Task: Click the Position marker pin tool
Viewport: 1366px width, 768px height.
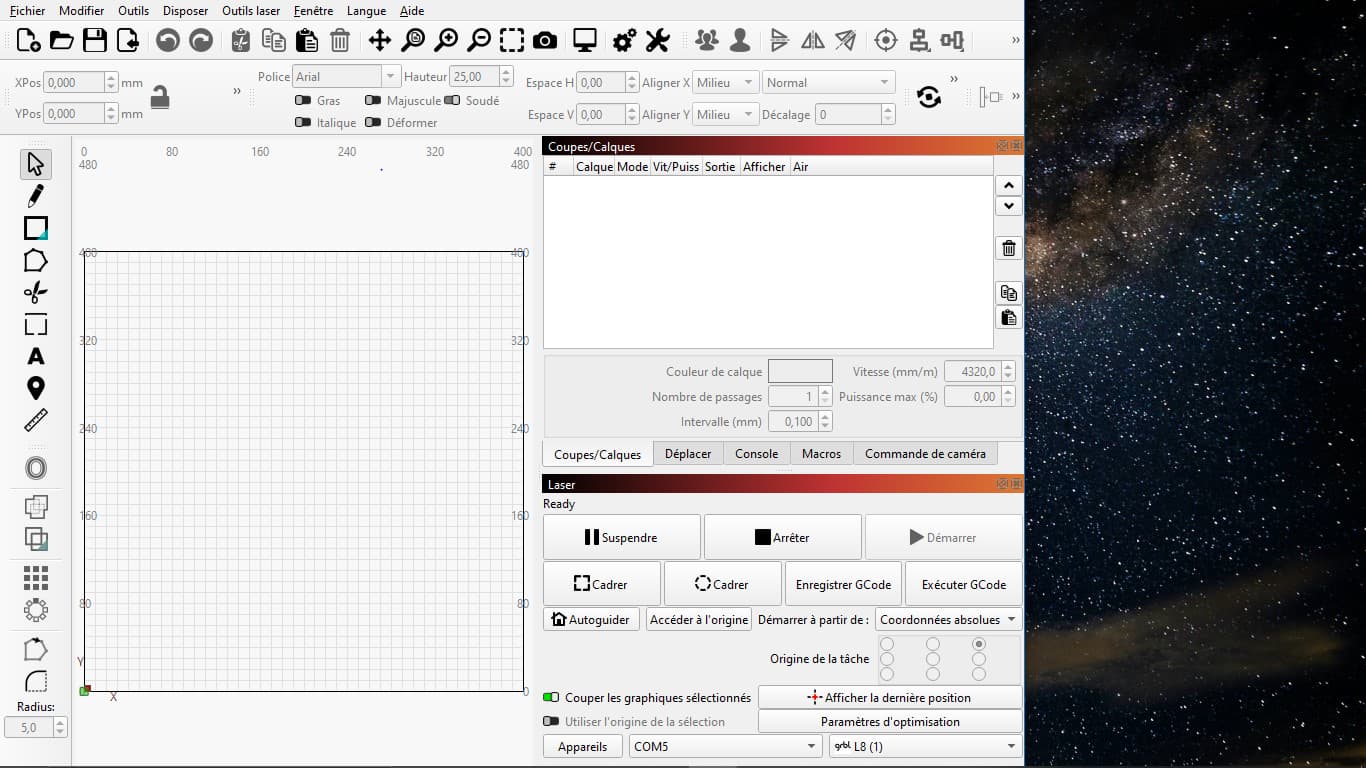Action: click(36, 388)
